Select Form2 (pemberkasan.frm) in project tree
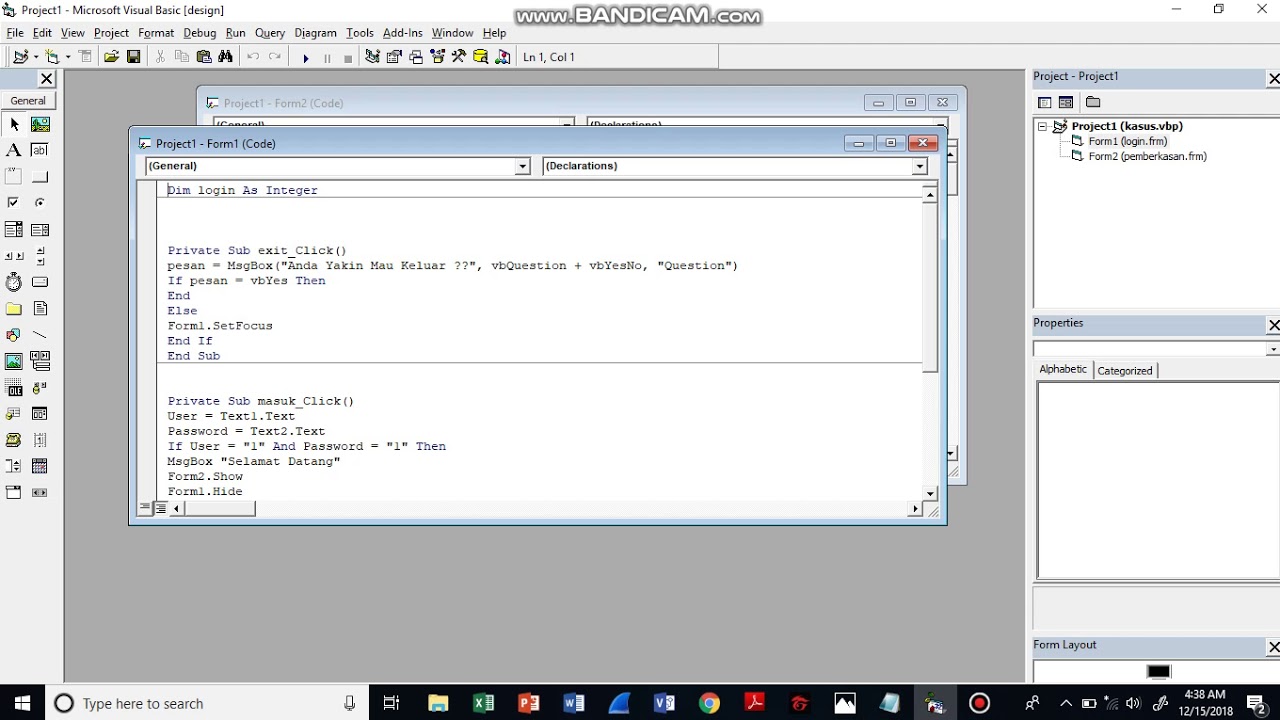 pyautogui.click(x=1147, y=156)
